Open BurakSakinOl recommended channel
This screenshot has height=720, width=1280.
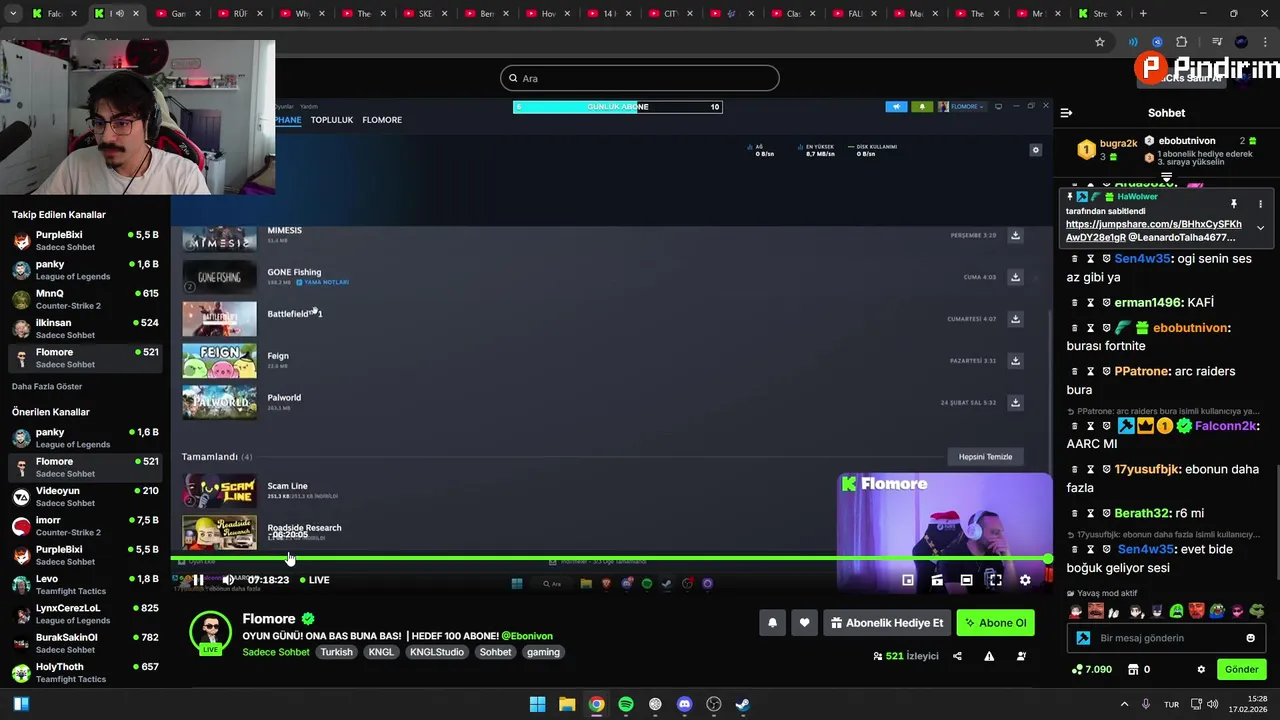[85, 642]
